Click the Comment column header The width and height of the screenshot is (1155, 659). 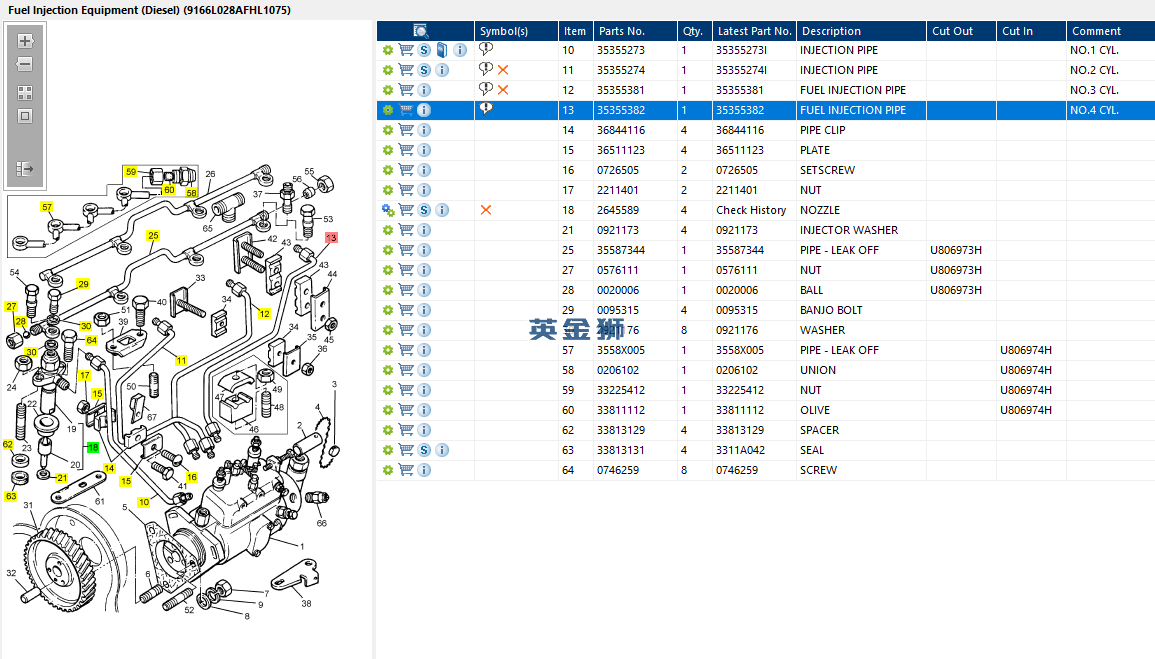1111,31
